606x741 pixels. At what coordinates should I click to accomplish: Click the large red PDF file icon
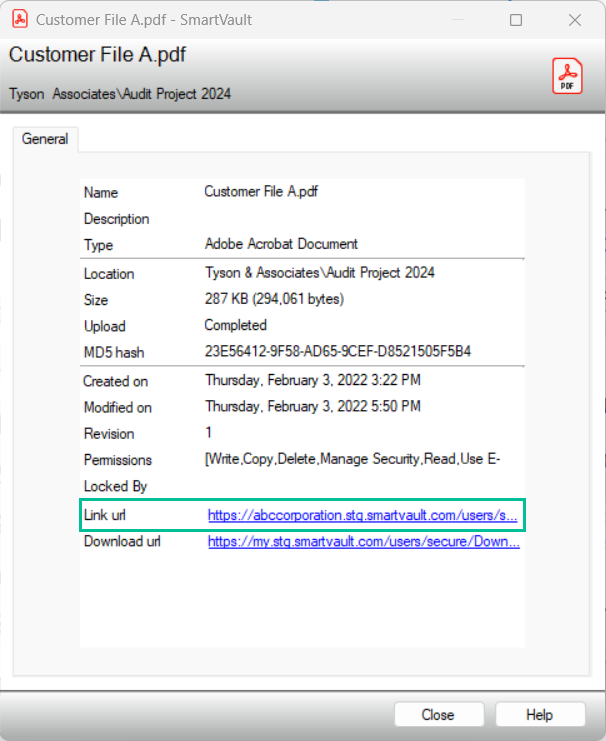(567, 76)
